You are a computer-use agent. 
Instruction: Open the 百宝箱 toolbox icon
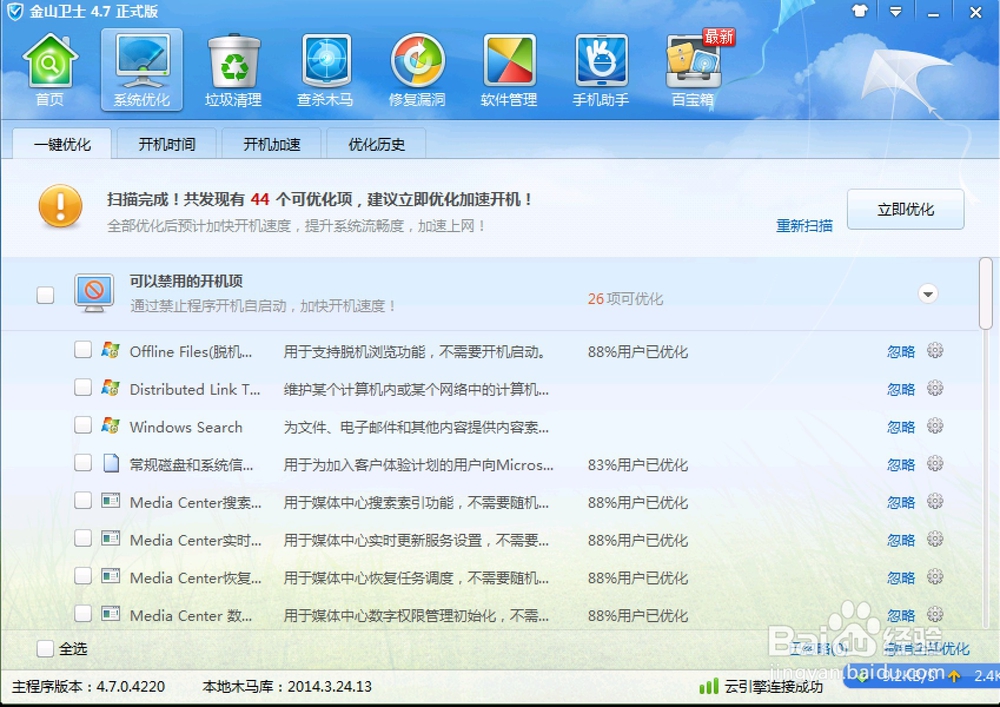[x=691, y=68]
